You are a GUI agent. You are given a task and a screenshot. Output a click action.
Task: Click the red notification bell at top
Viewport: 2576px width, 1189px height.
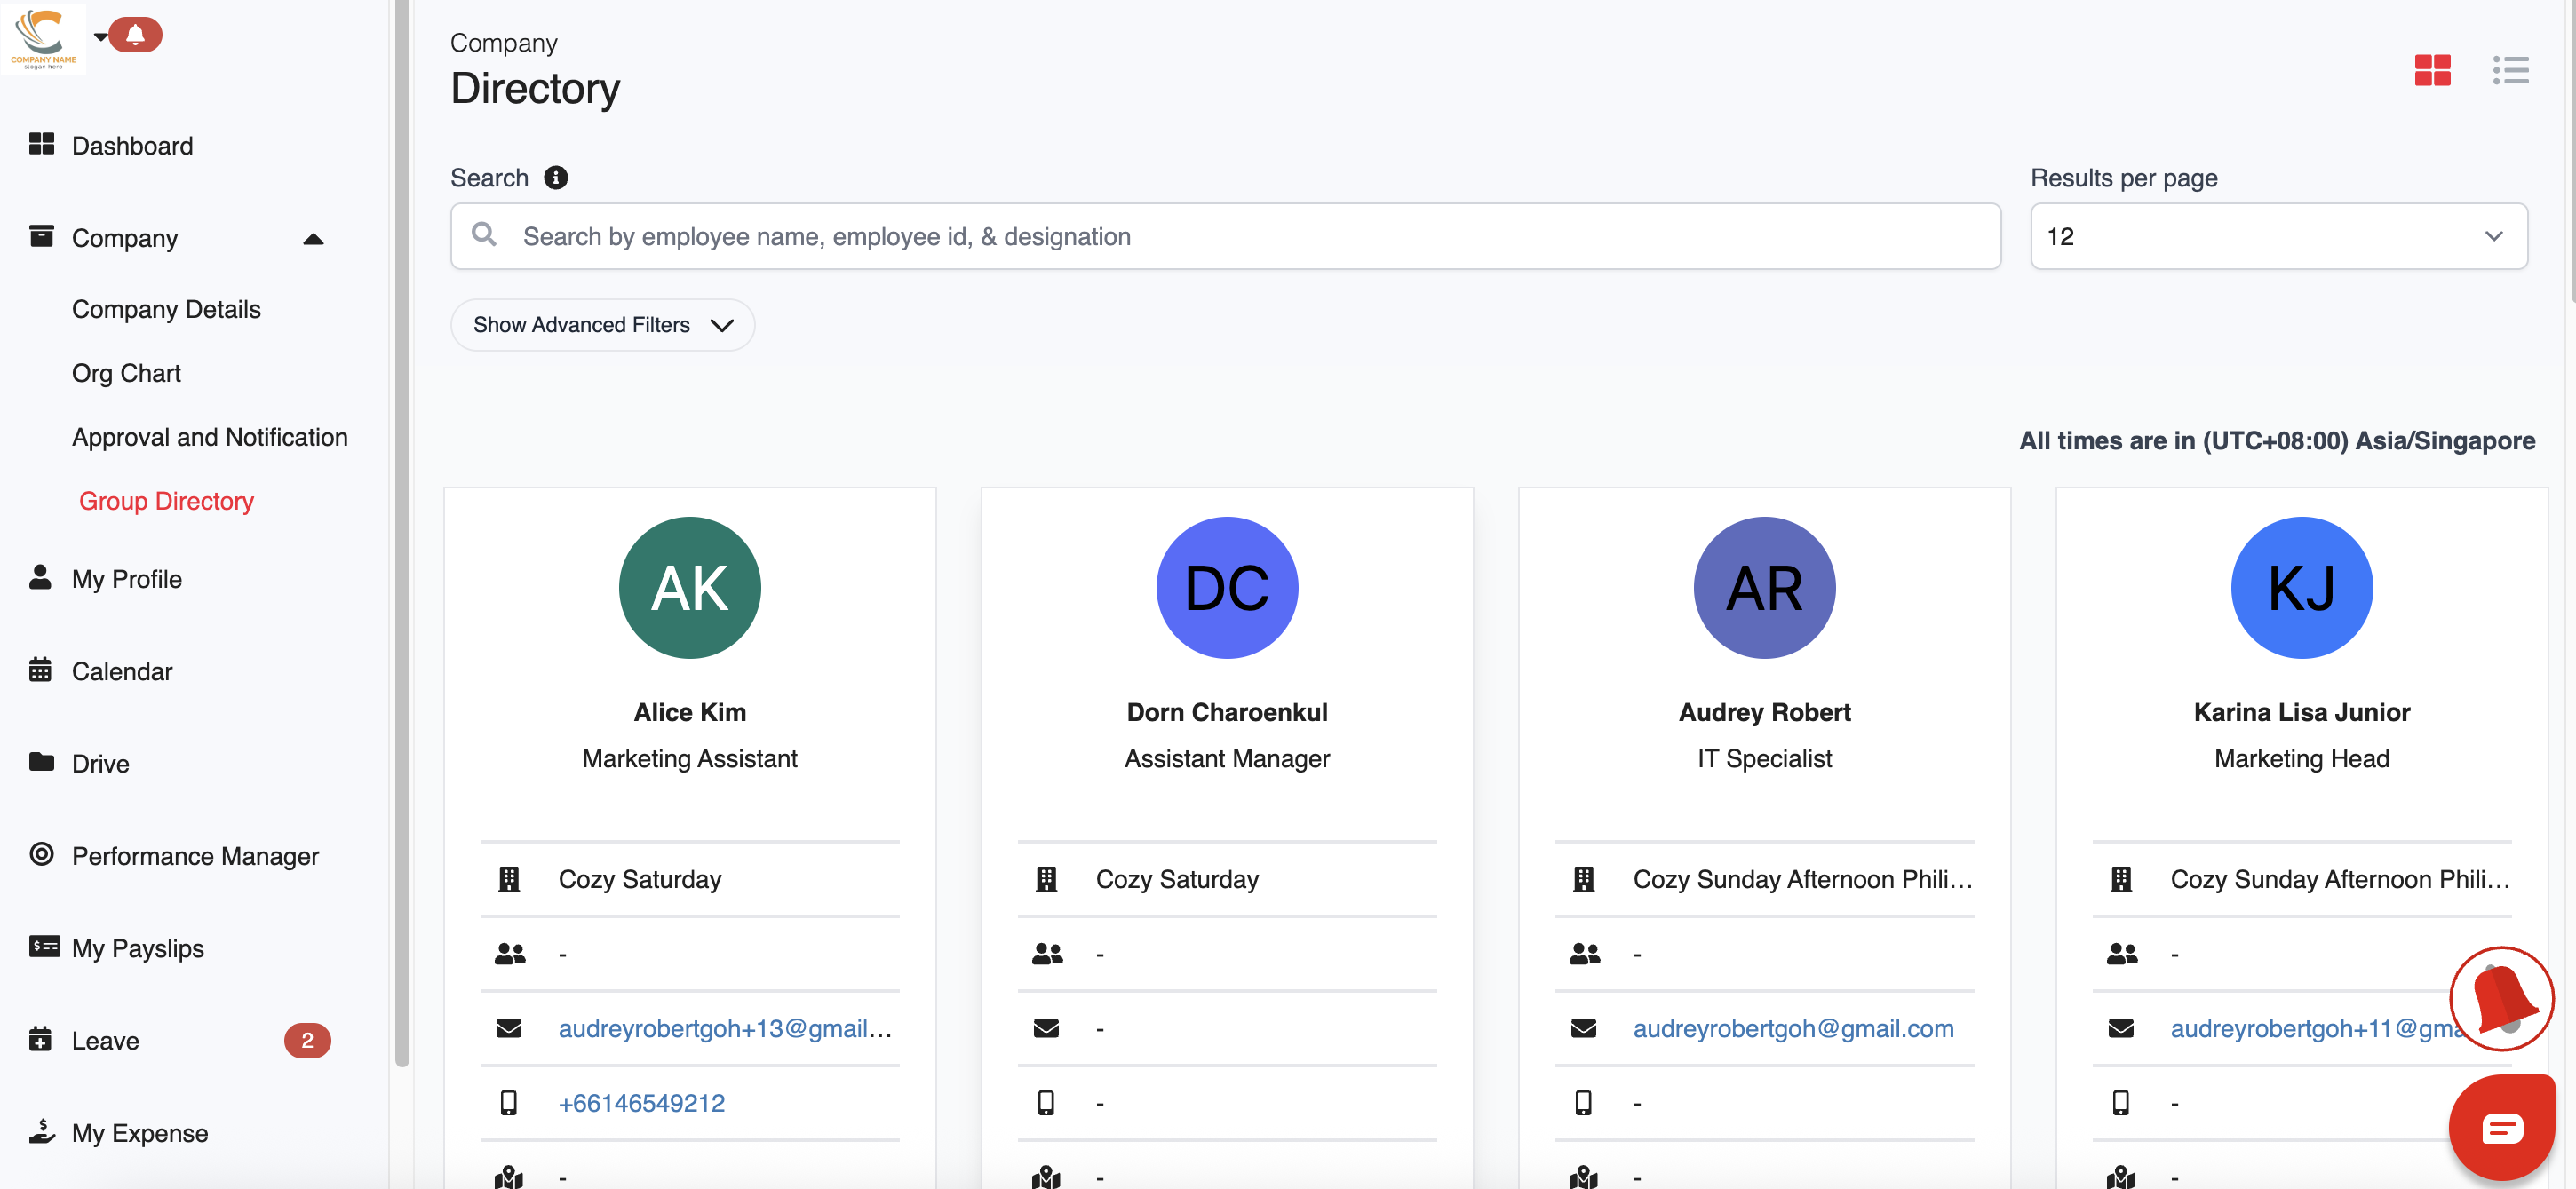tap(136, 35)
